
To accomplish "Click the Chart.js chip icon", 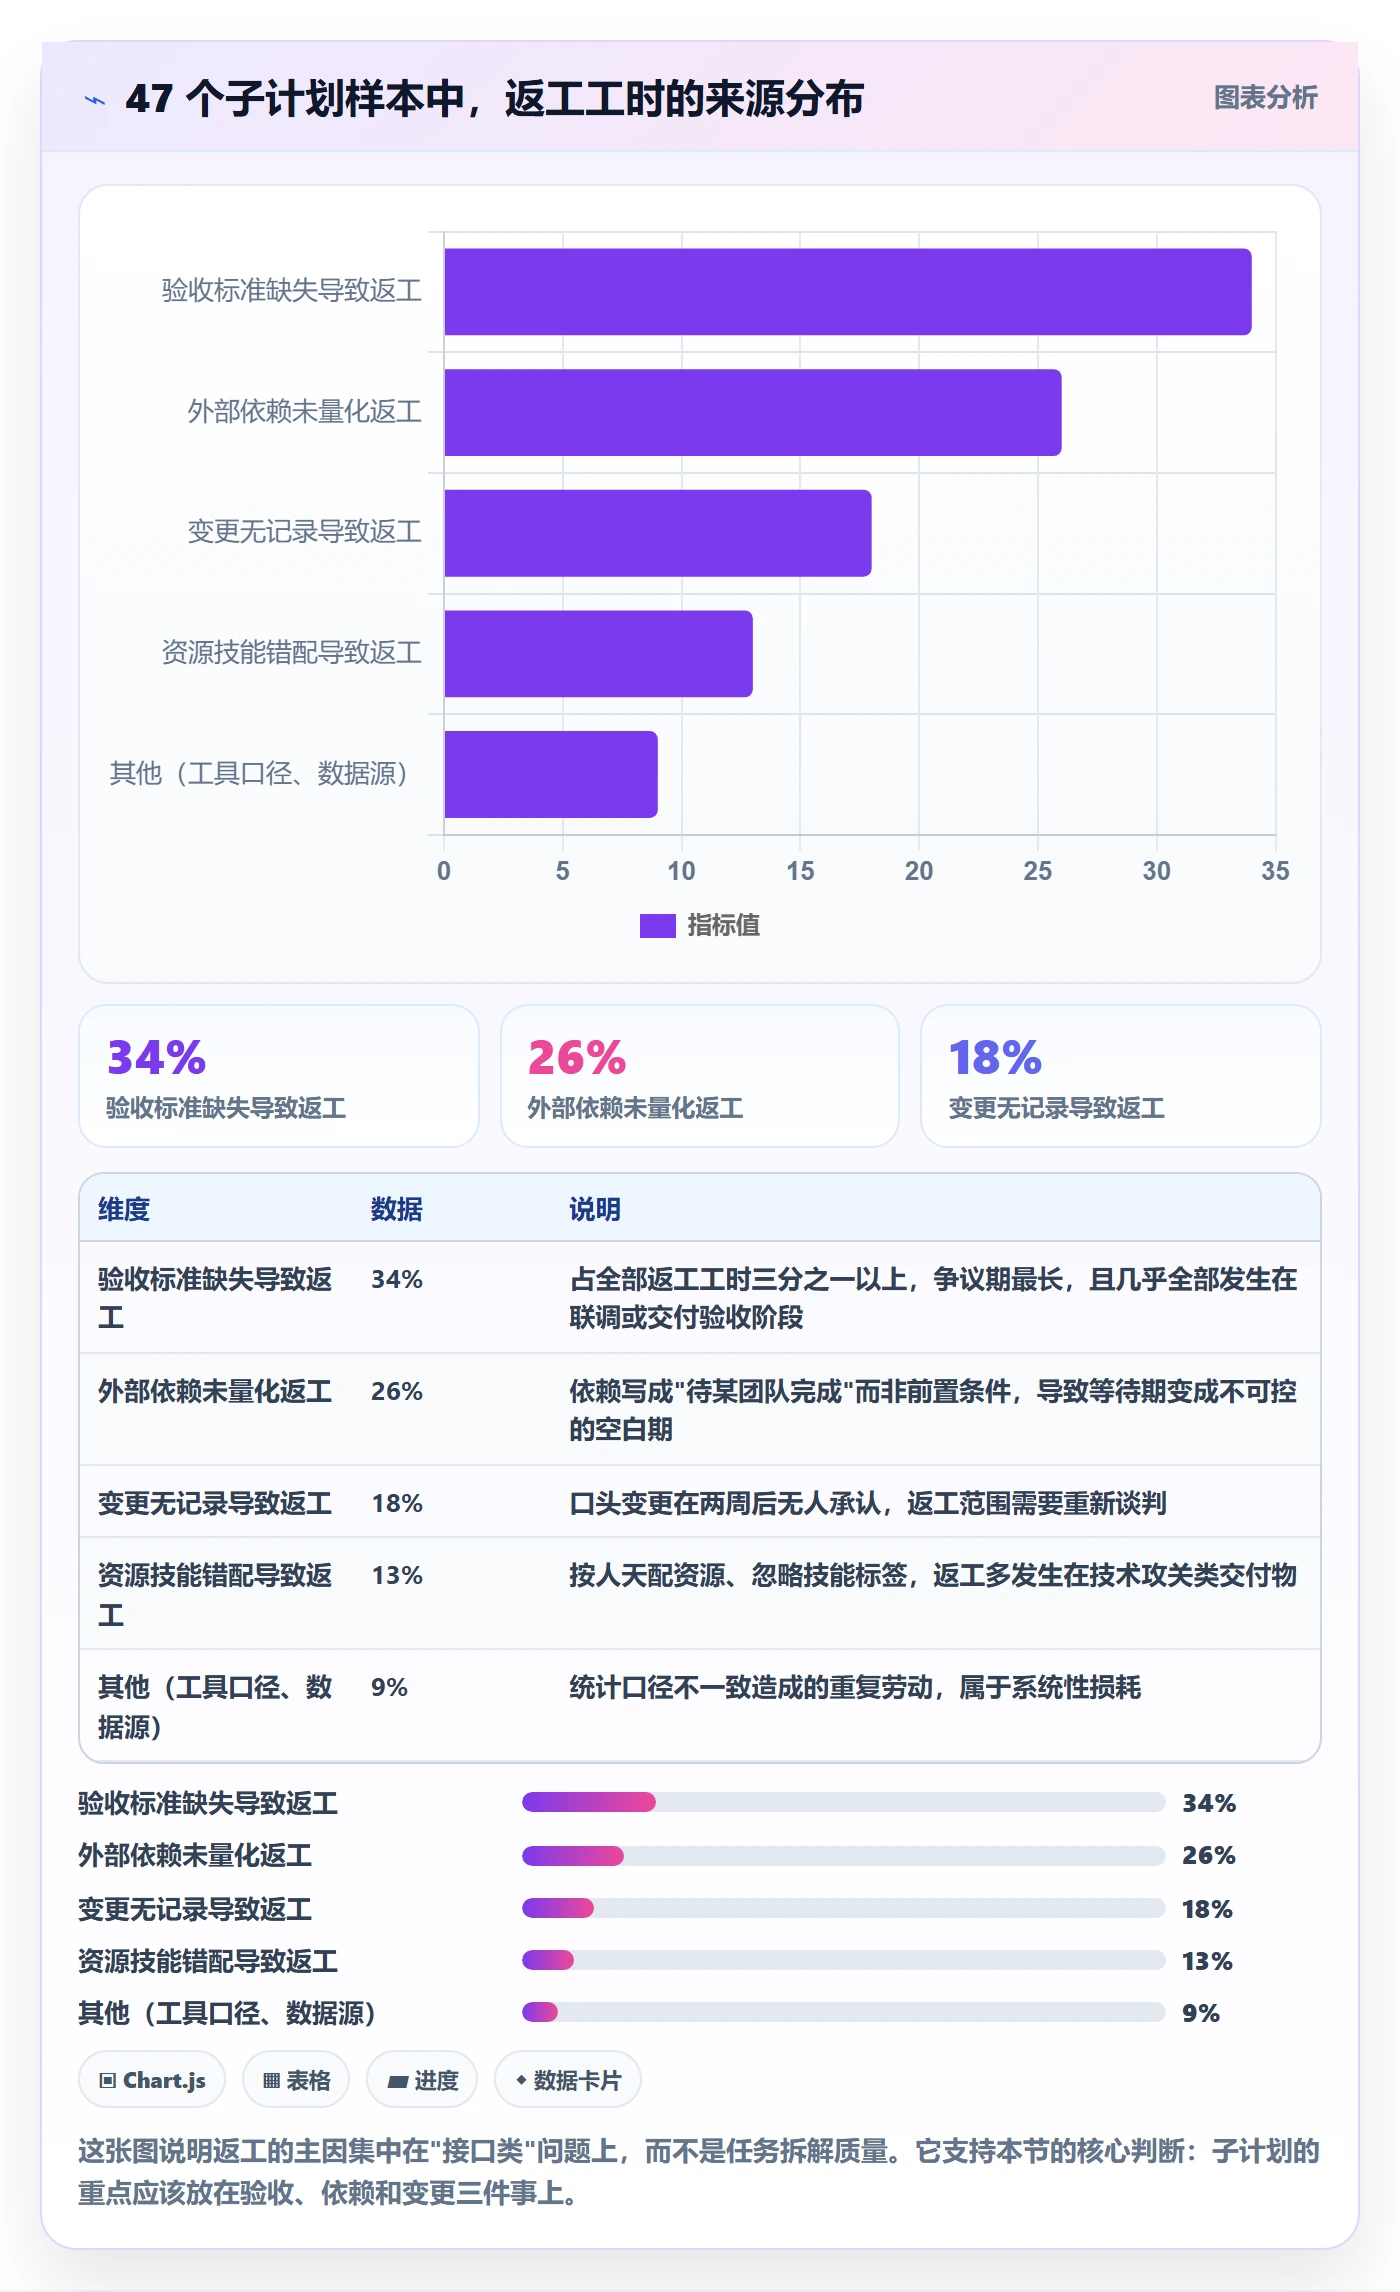I will (x=108, y=2081).
